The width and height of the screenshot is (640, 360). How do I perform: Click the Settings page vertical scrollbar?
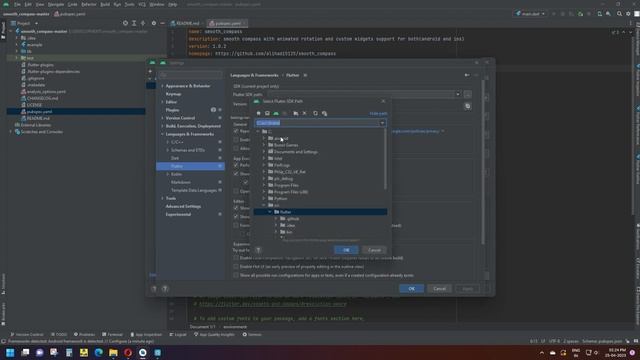tap(482, 161)
